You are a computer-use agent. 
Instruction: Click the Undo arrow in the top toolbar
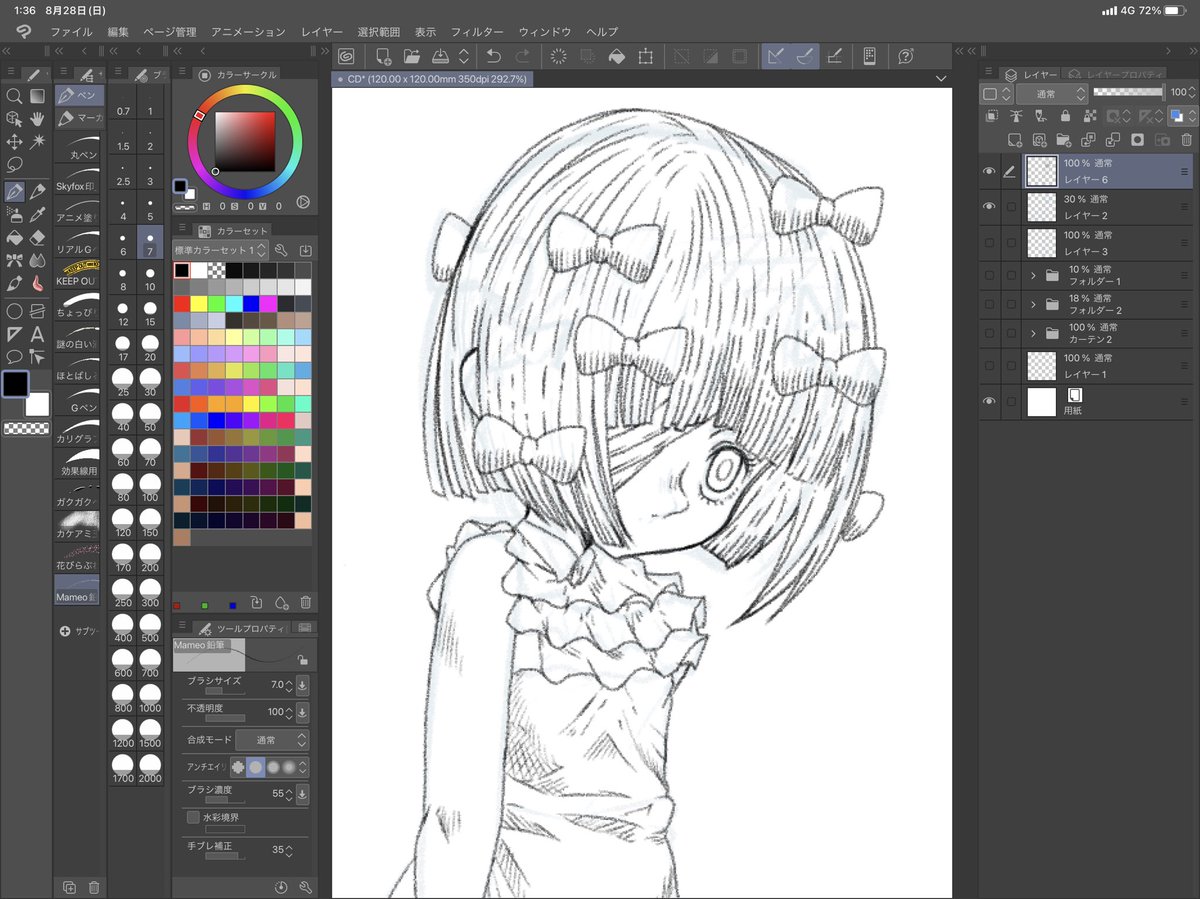point(495,57)
